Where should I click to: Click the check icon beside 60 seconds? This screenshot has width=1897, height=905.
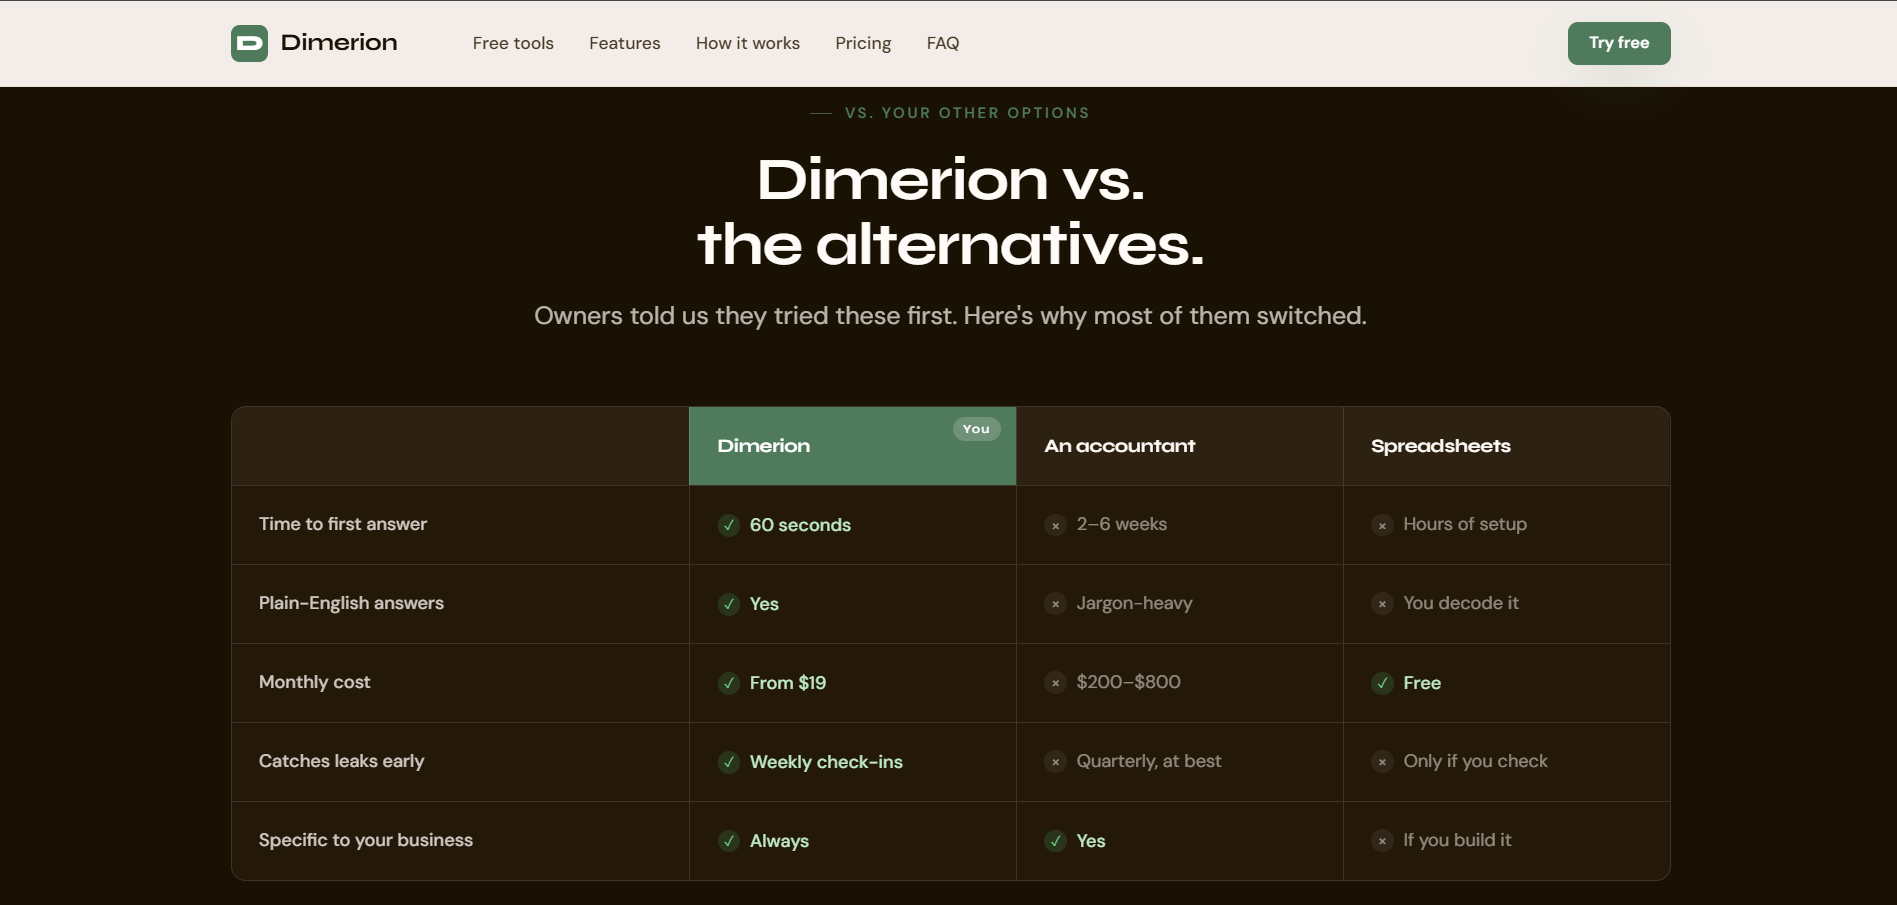(729, 525)
